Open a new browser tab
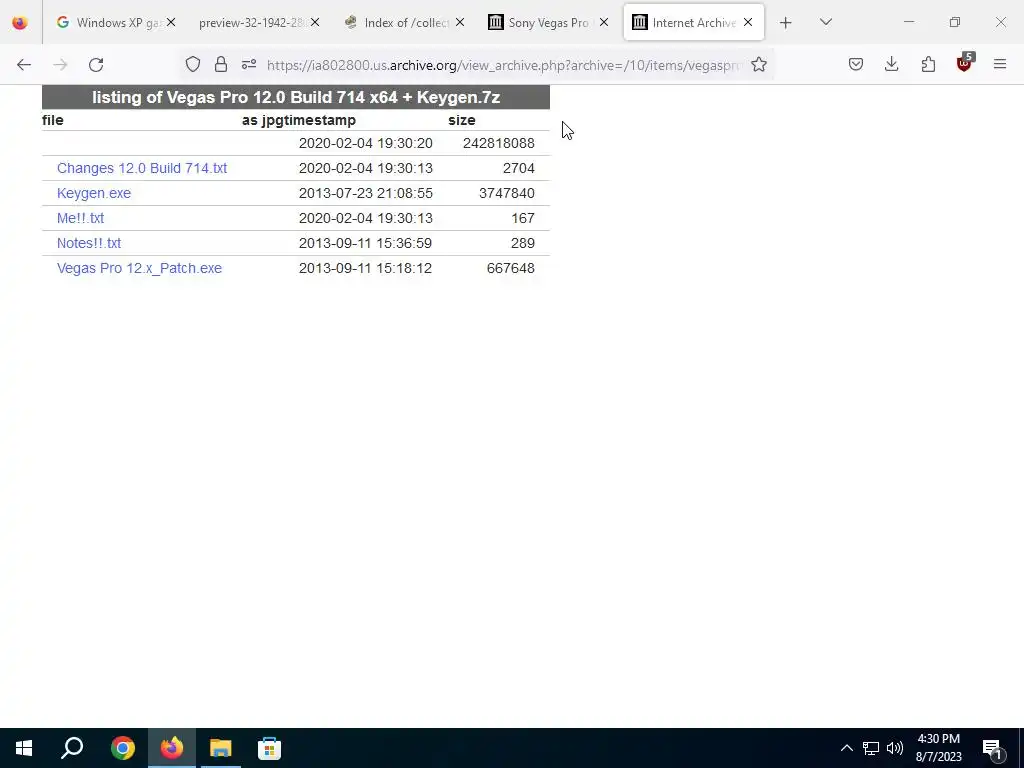This screenshot has width=1024, height=768. point(786,23)
